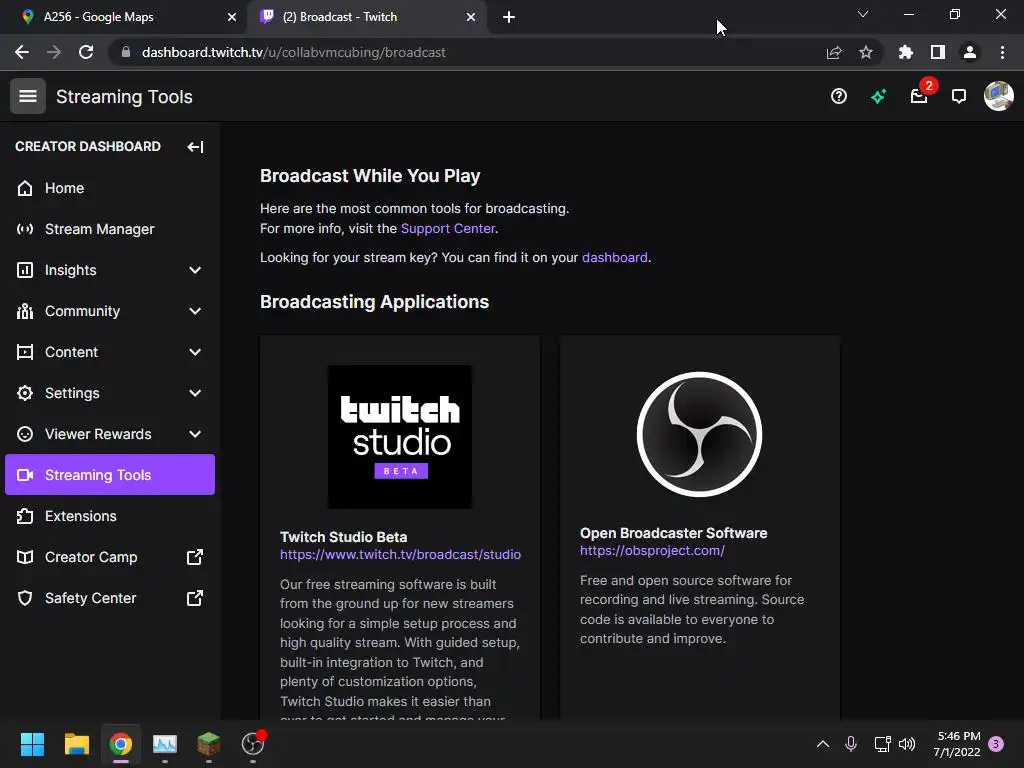Click the Open Broadcaster Software title
This screenshot has width=1024, height=768.
tap(673, 533)
